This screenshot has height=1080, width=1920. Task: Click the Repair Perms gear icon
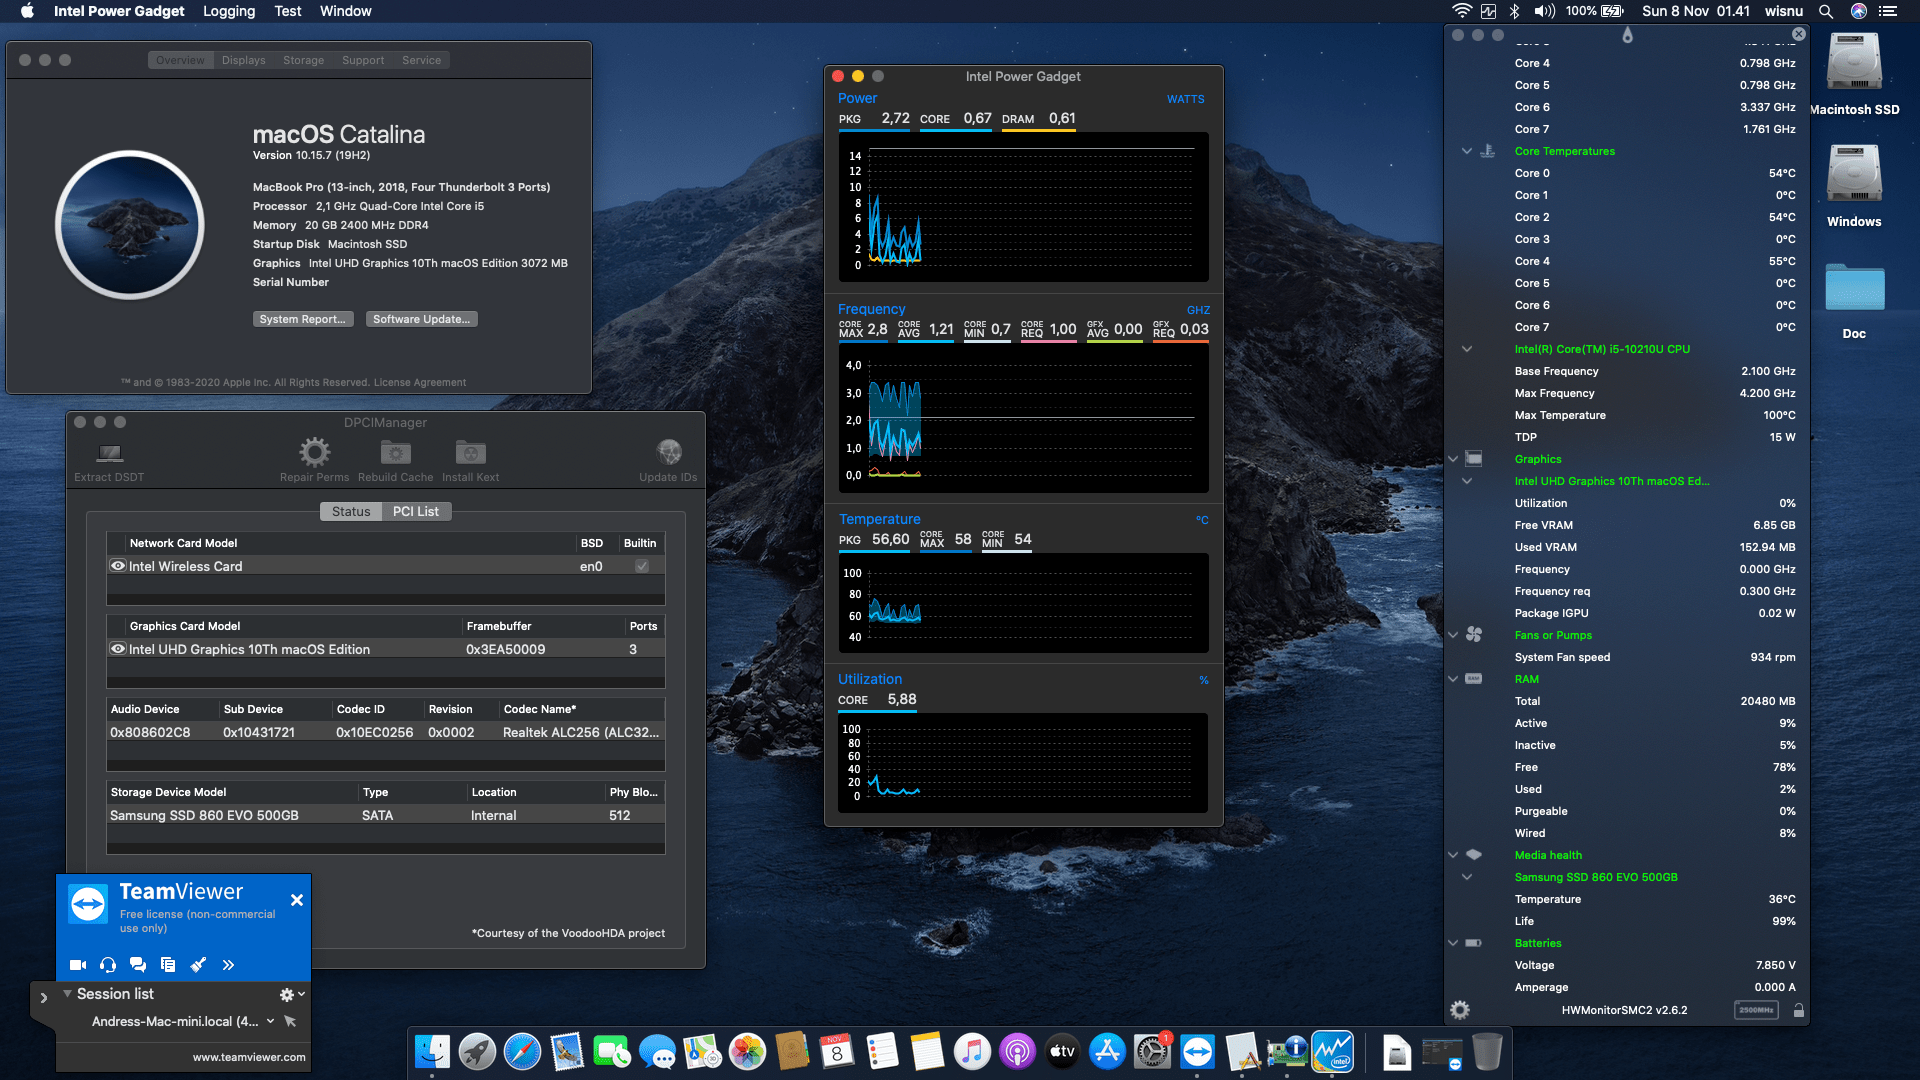[x=315, y=452]
